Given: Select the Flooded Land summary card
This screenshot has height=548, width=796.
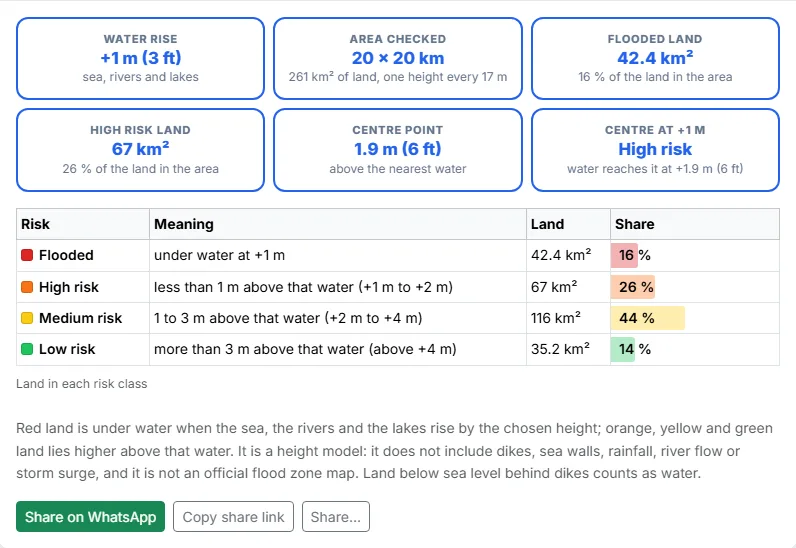Looking at the screenshot, I should (655, 58).
